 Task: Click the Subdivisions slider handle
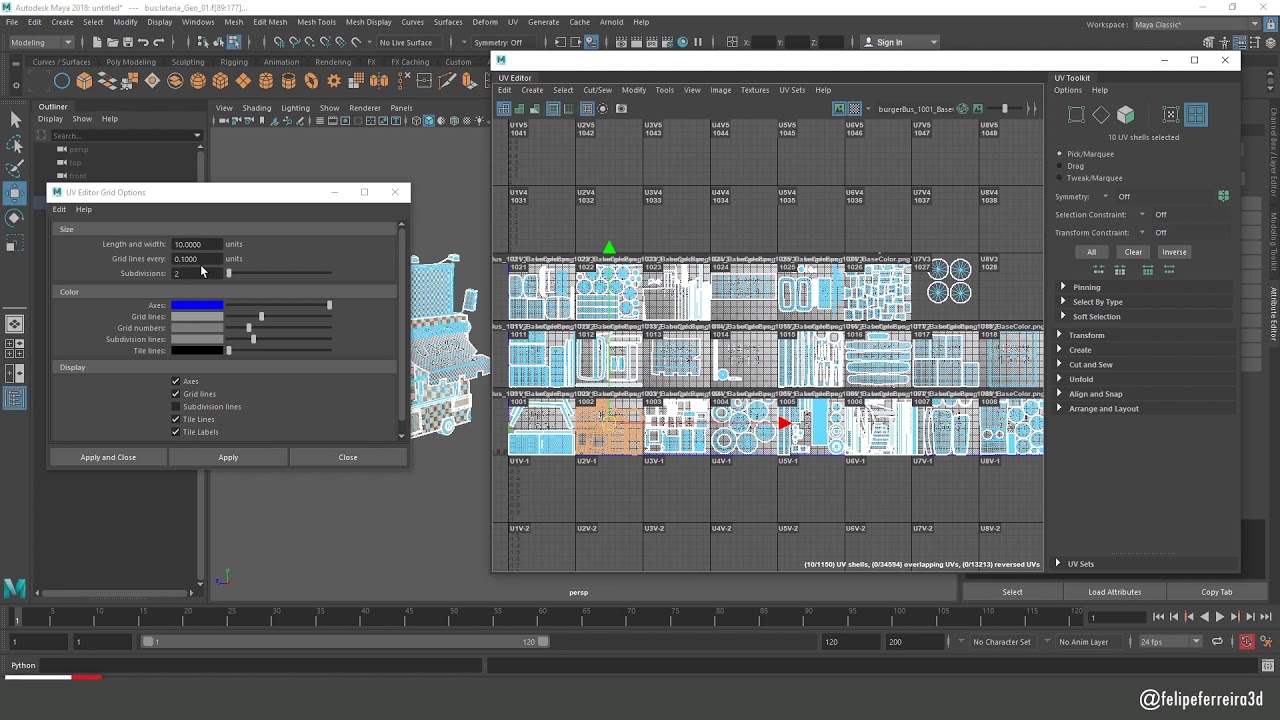228,273
